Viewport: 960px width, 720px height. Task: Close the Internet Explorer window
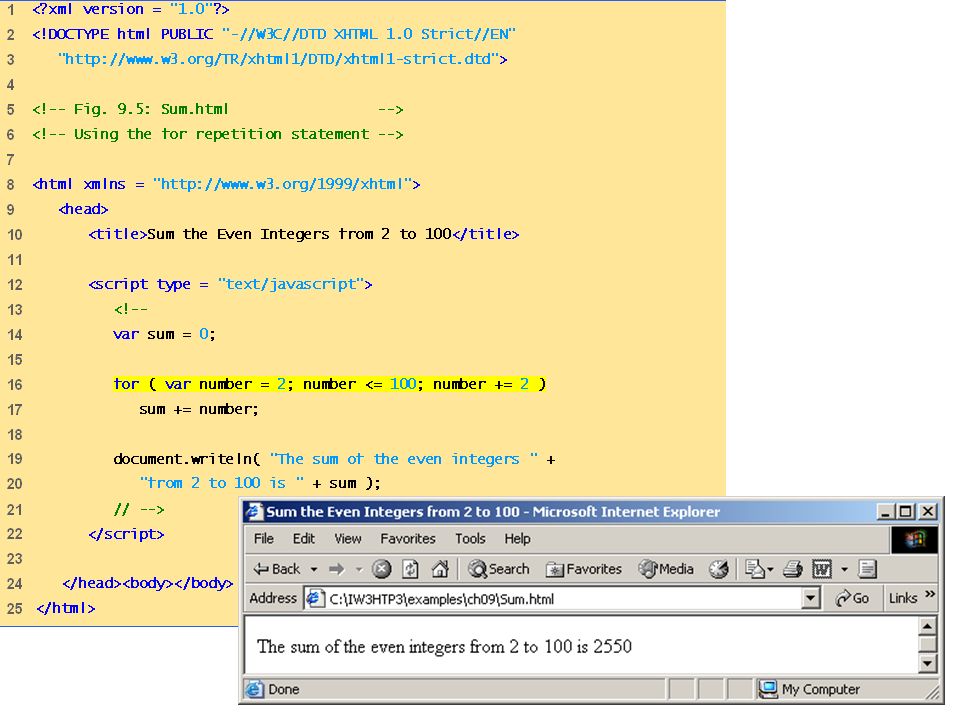(x=928, y=511)
